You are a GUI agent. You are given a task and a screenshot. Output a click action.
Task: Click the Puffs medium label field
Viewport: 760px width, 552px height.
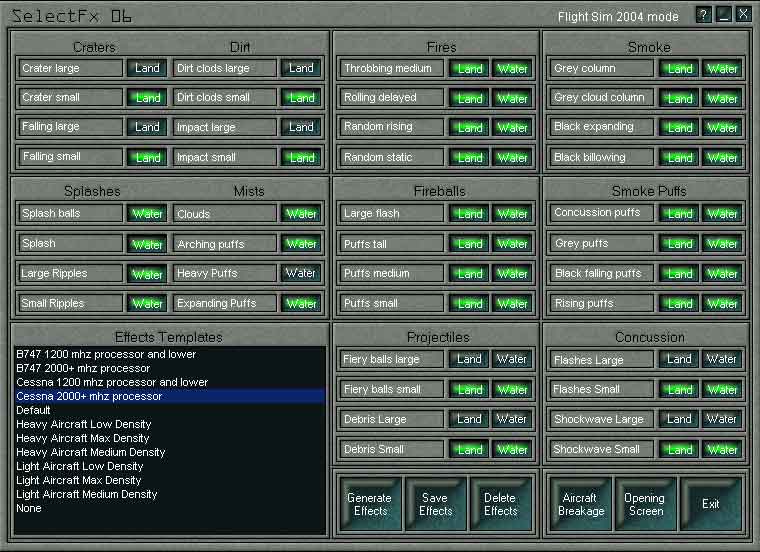pyautogui.click(x=391, y=273)
